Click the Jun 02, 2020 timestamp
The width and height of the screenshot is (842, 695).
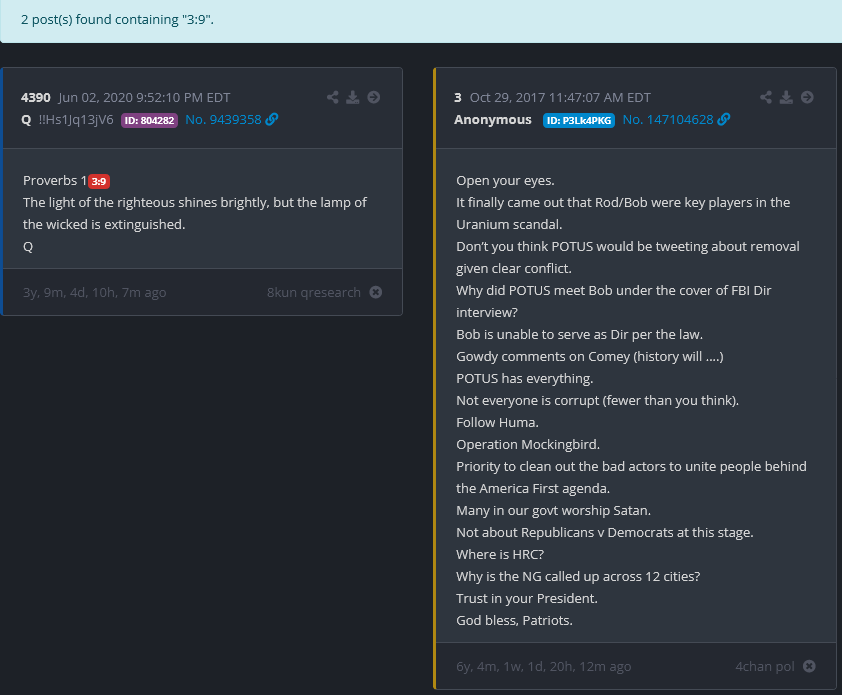click(144, 97)
